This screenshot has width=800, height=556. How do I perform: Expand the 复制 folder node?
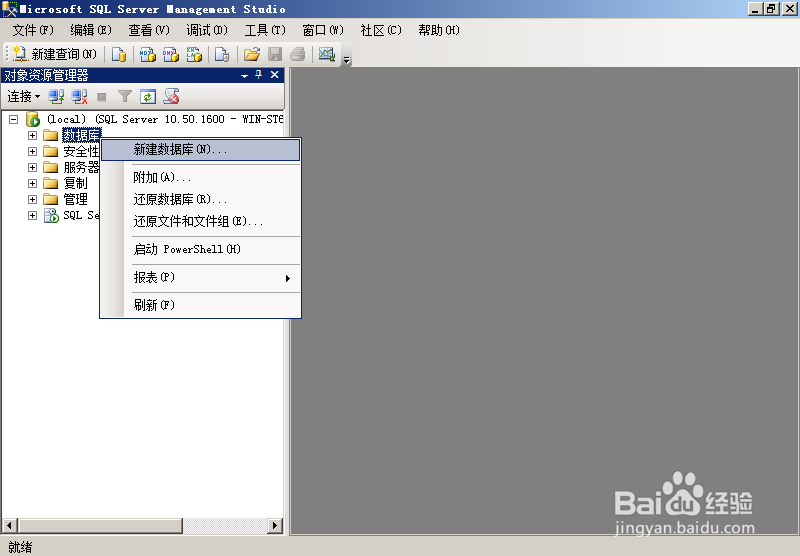[32, 183]
